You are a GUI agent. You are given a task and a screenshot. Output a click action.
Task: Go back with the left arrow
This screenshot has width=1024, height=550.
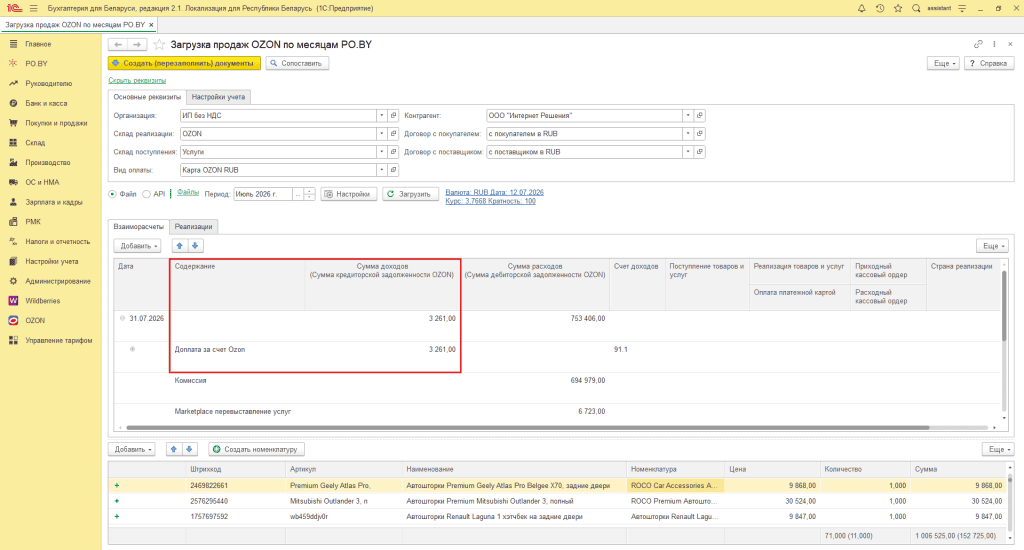pyautogui.click(x=118, y=44)
